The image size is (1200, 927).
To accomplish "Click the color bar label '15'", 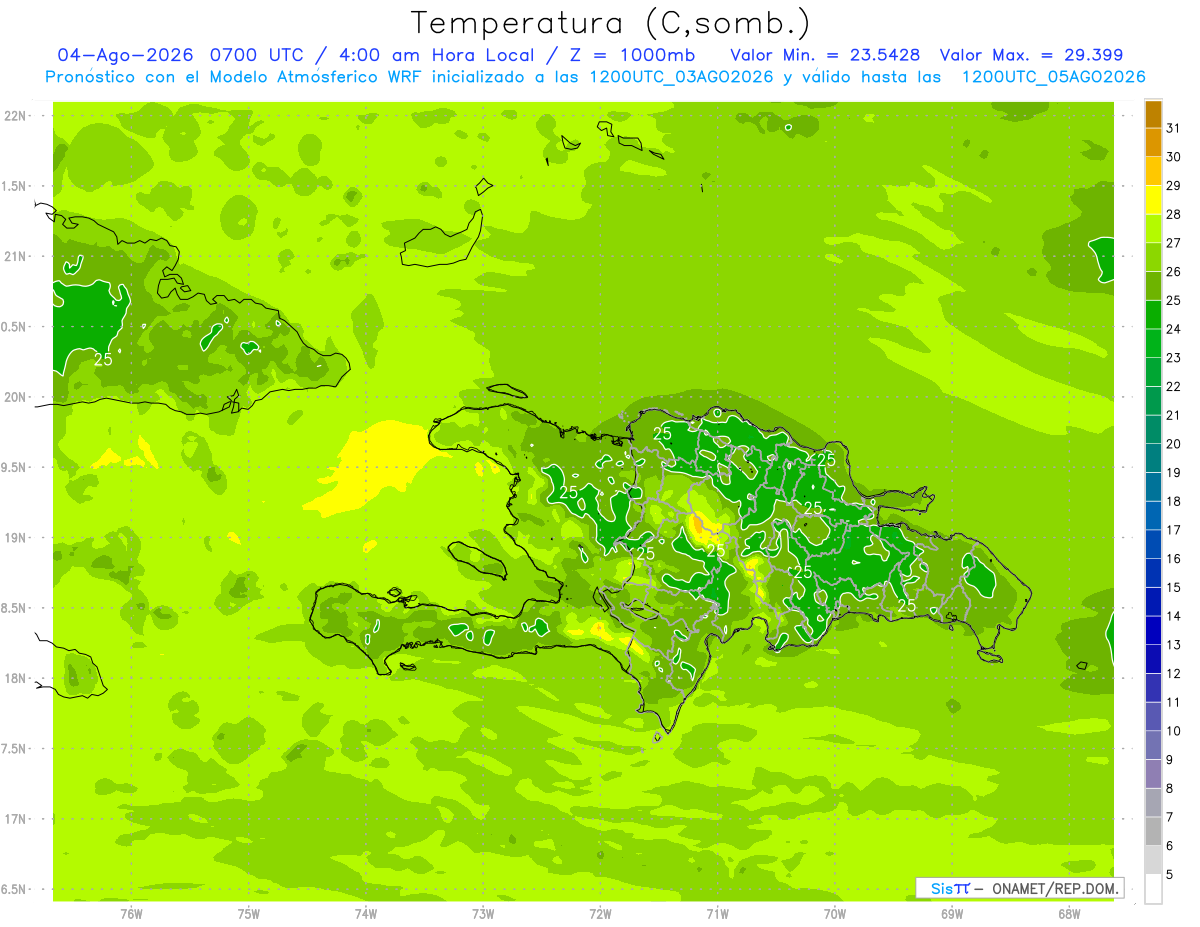I will click(1174, 587).
